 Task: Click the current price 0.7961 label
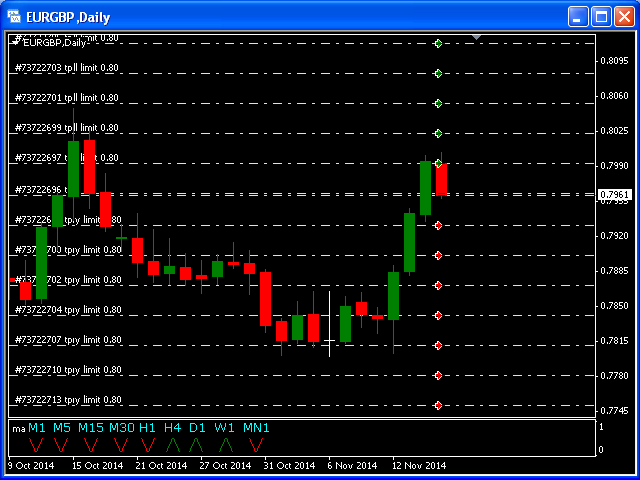coord(613,194)
